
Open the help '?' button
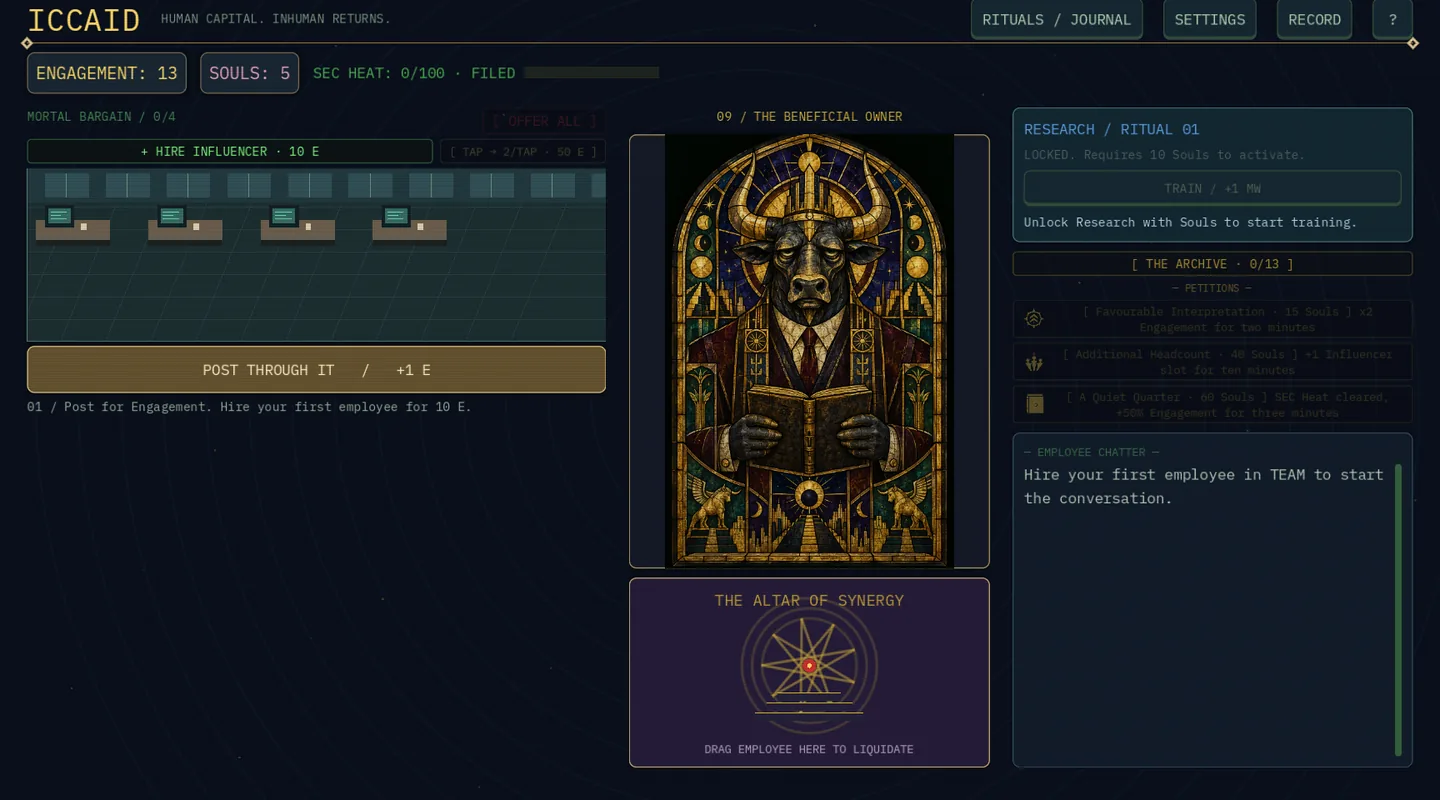tap(1392, 20)
